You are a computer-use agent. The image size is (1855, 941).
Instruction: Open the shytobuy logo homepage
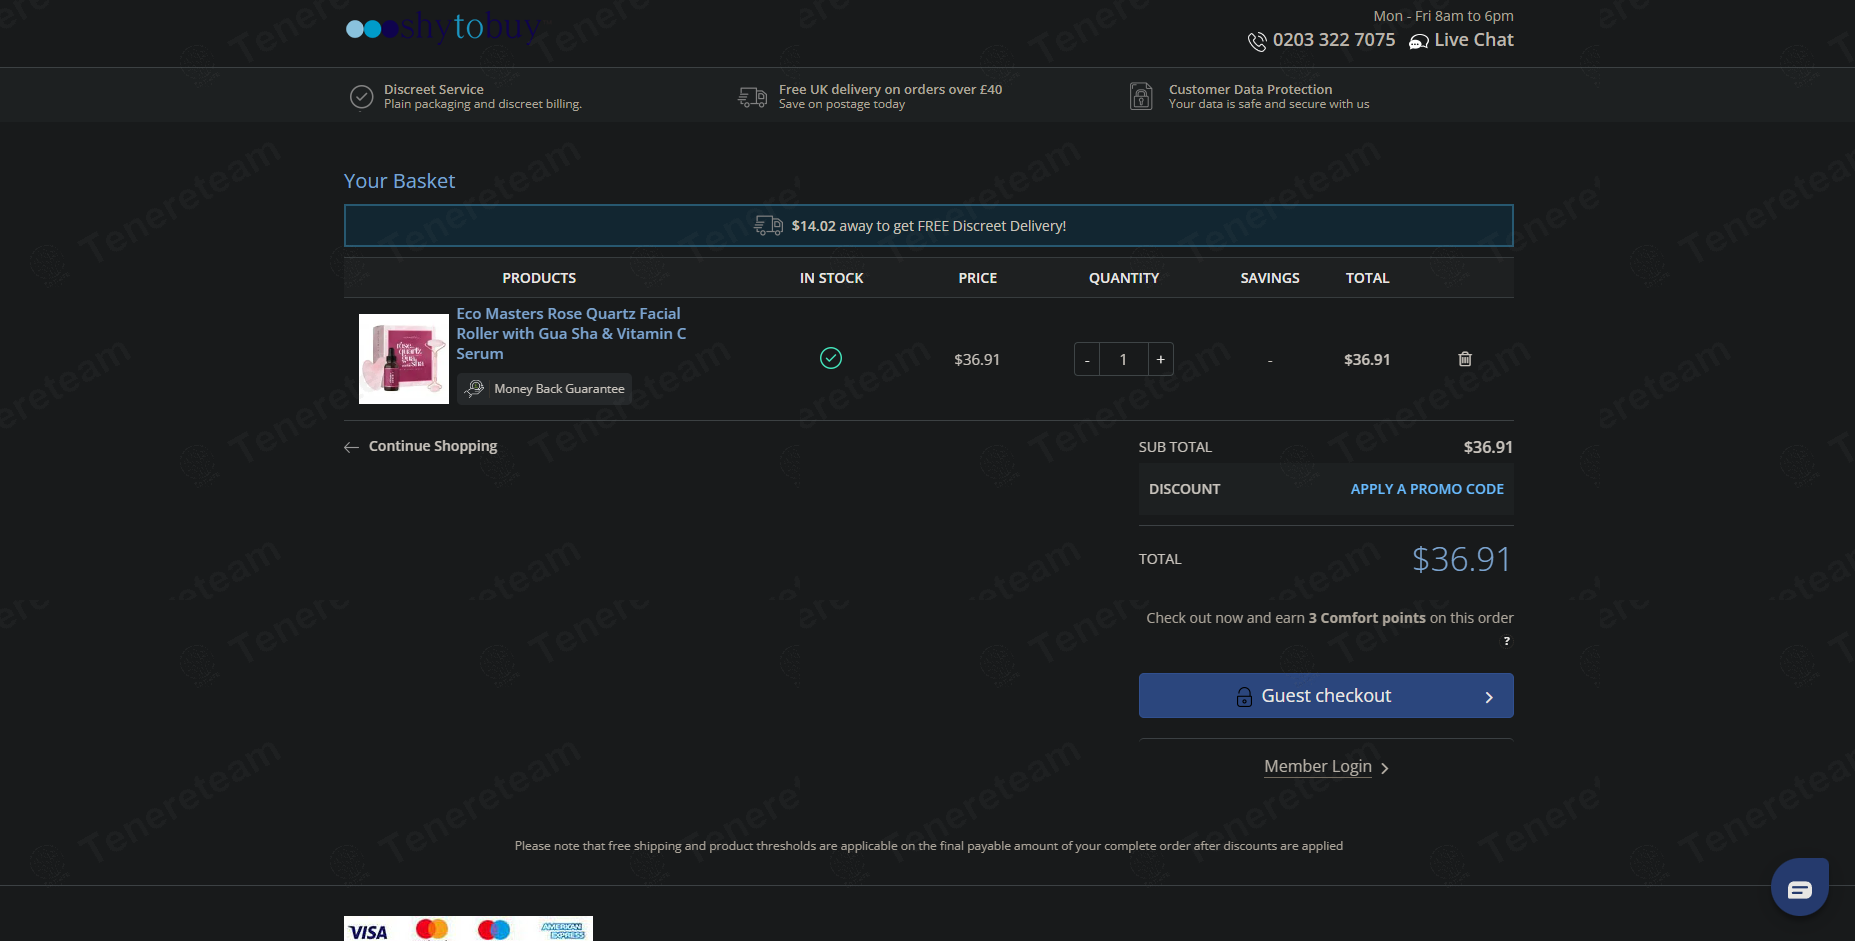tap(443, 27)
